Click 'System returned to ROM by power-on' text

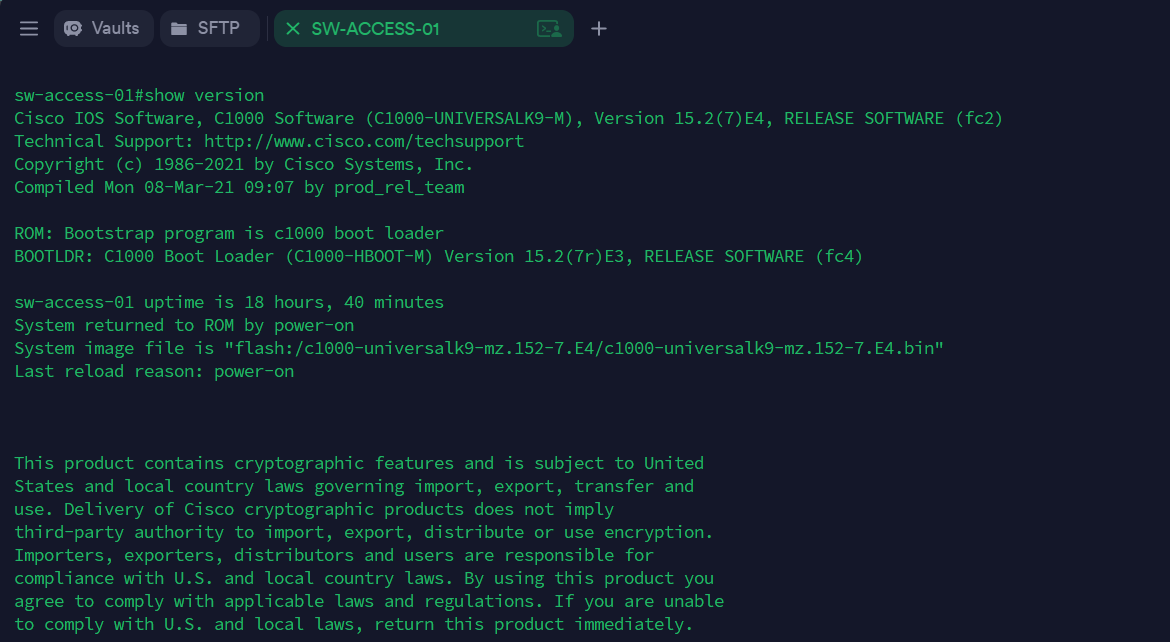[x=184, y=325]
